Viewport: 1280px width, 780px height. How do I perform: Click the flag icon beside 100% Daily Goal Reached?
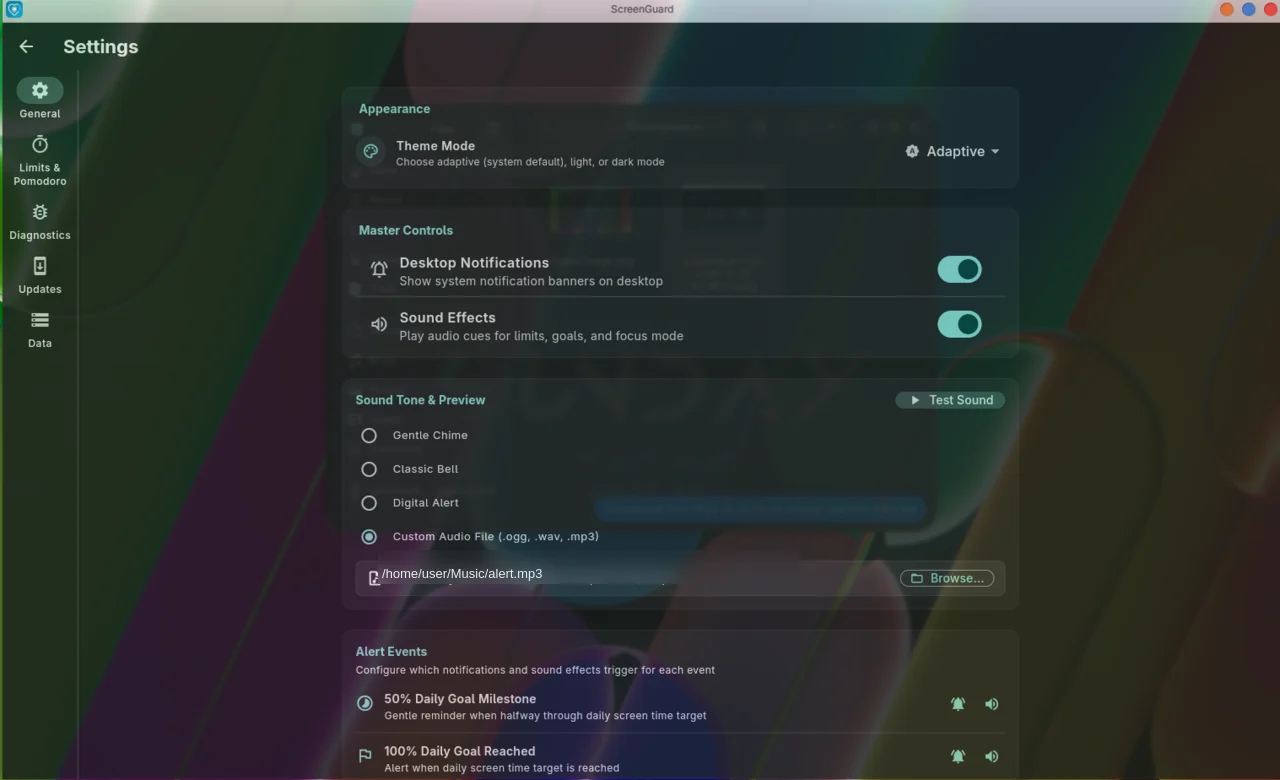point(365,756)
